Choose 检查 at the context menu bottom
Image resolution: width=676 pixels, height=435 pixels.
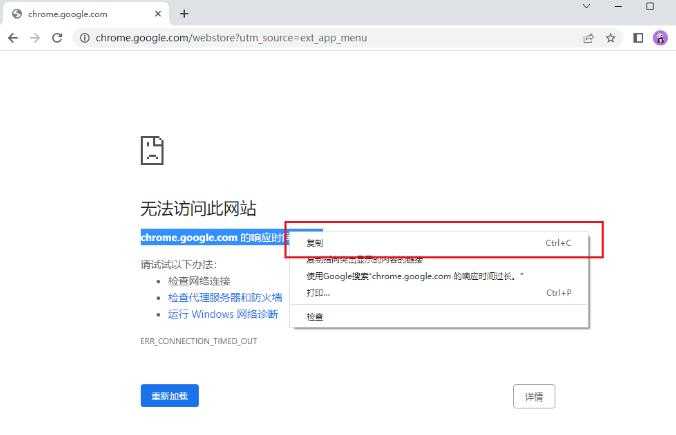point(441,317)
